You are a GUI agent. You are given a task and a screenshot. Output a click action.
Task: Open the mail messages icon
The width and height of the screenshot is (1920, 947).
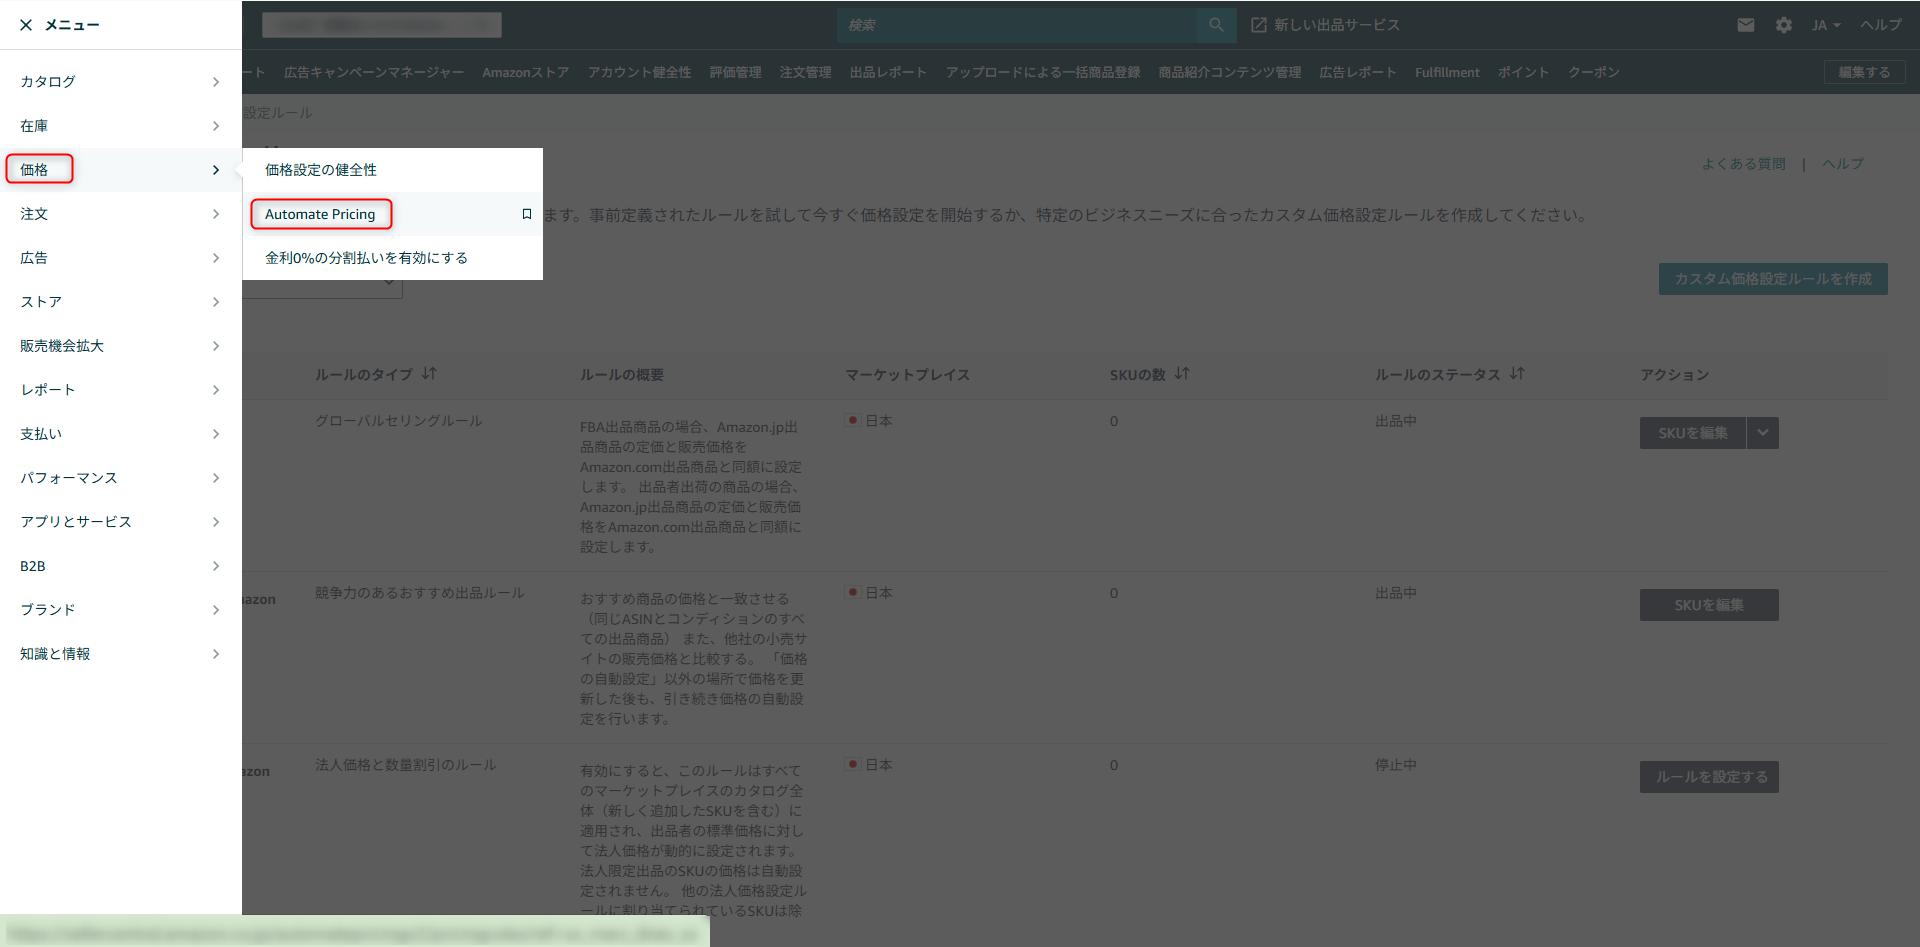click(x=1745, y=25)
